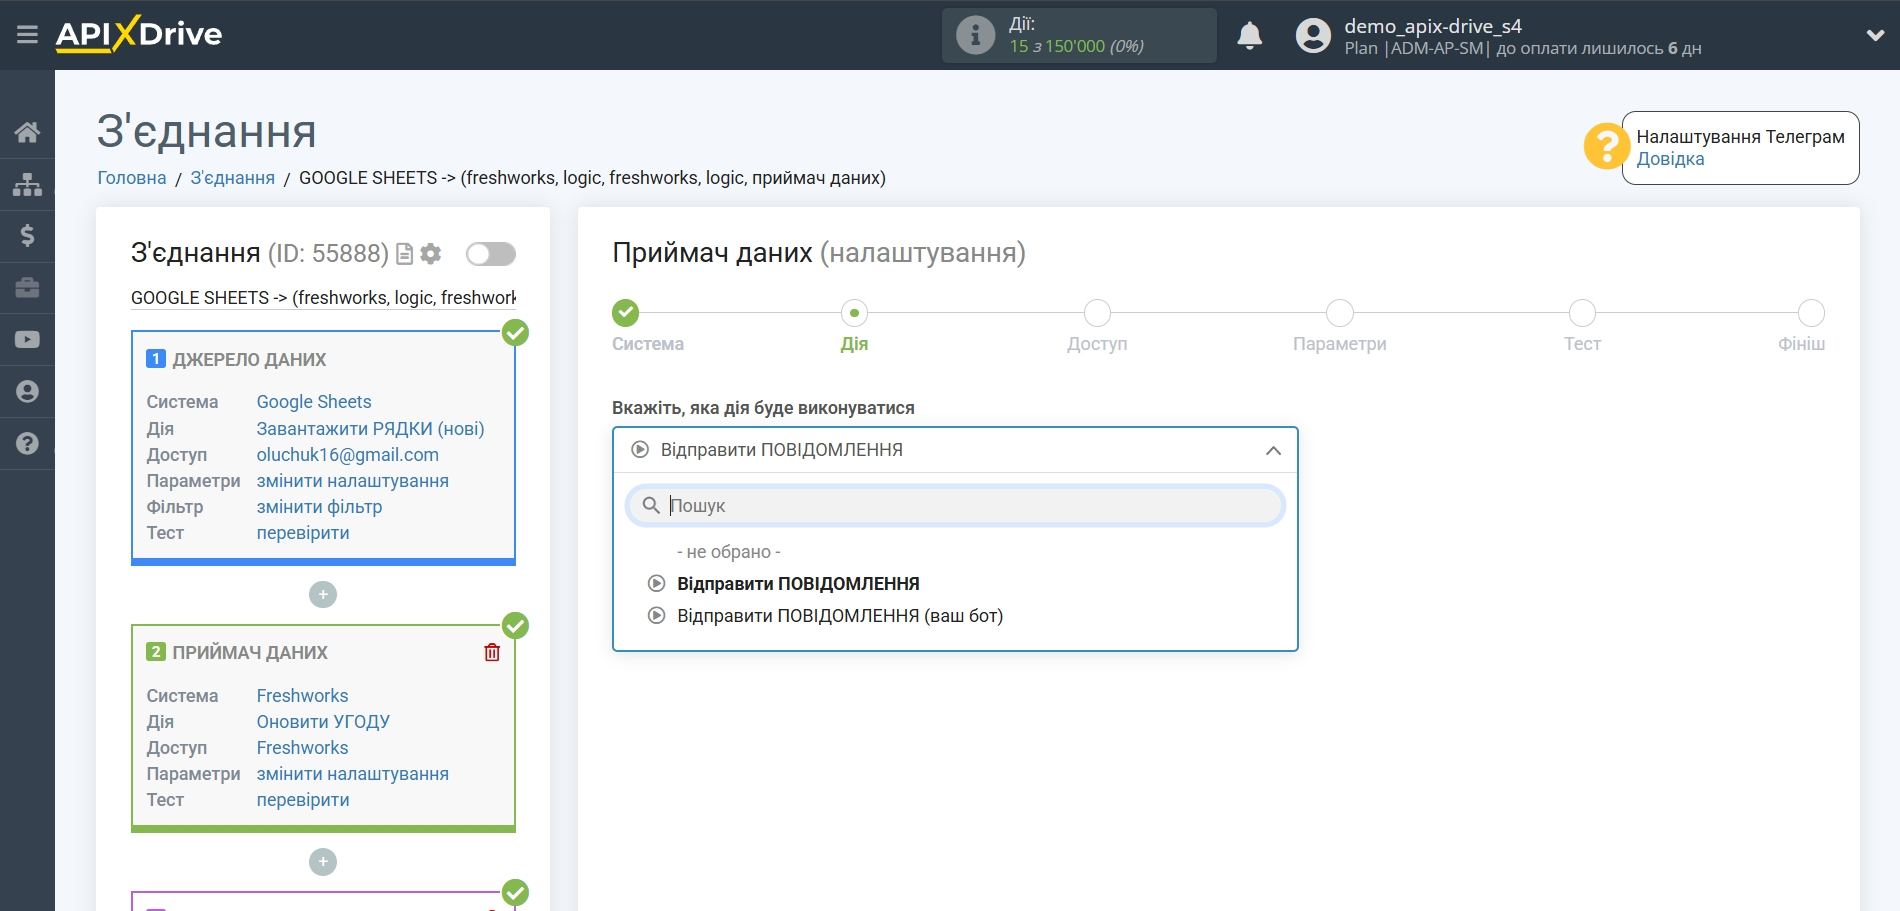This screenshot has width=1900, height=911.
Task: Open connection settings gear icon
Action: (x=431, y=254)
